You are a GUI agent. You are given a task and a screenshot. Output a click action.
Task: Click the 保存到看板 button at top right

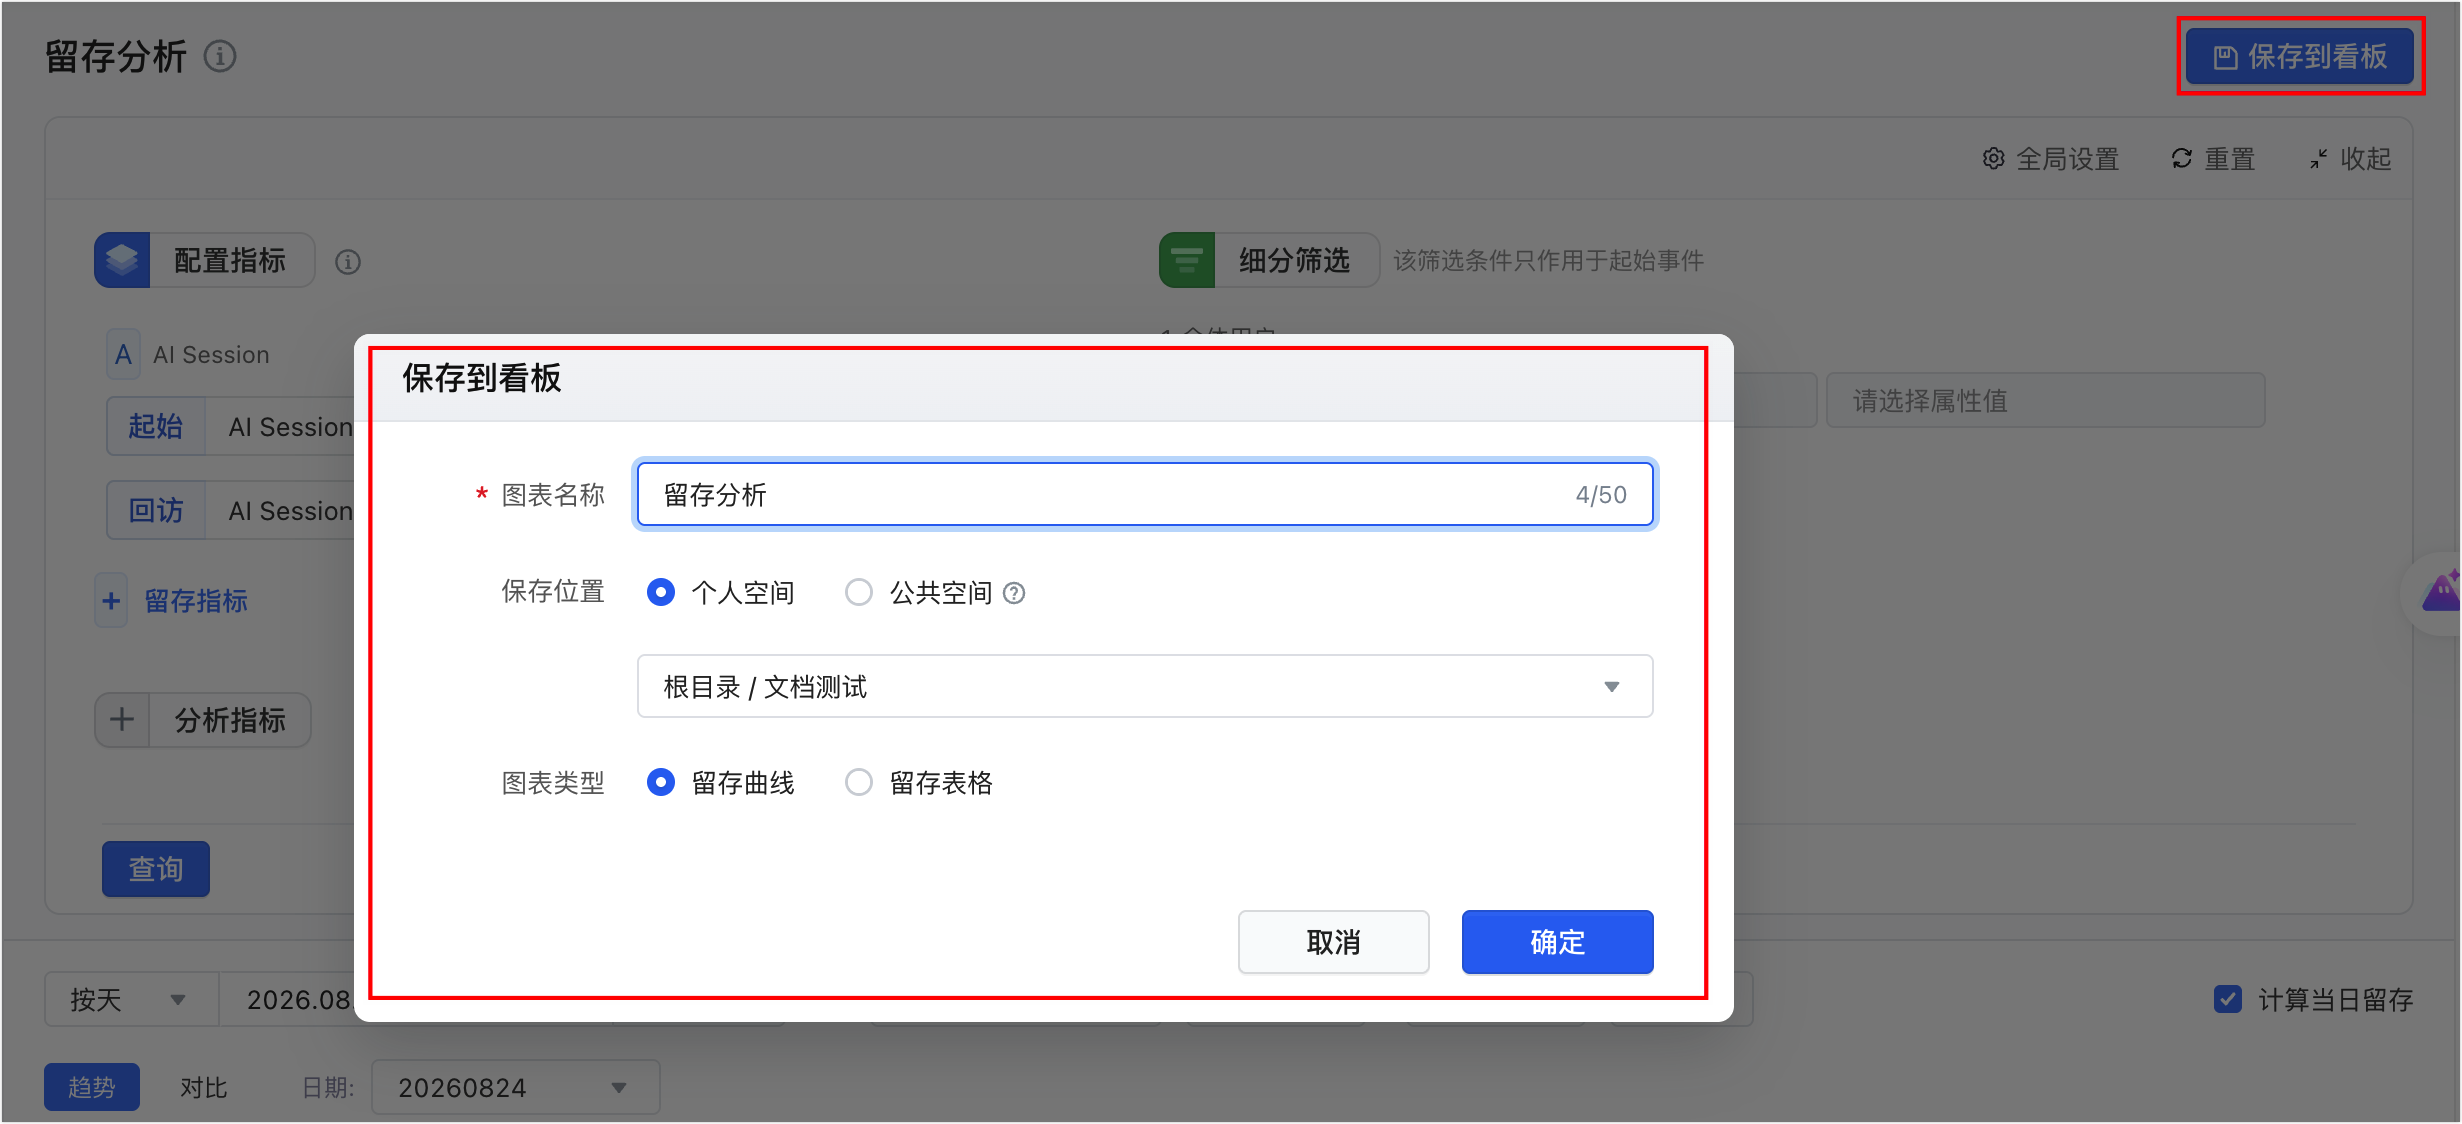click(x=2300, y=57)
